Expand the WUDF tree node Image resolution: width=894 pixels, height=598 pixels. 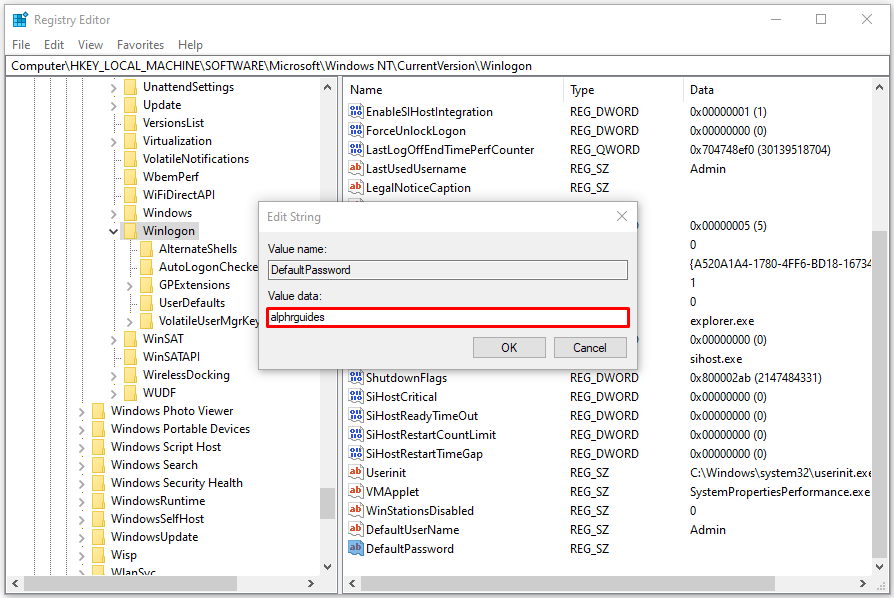click(113, 393)
